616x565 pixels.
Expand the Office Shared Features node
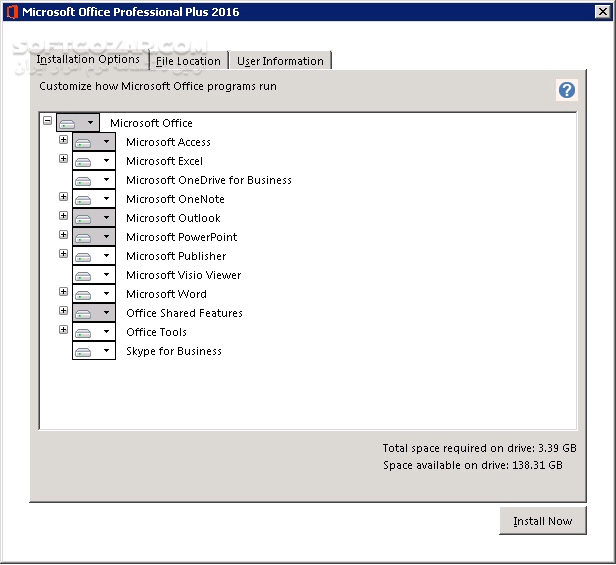[63, 310]
